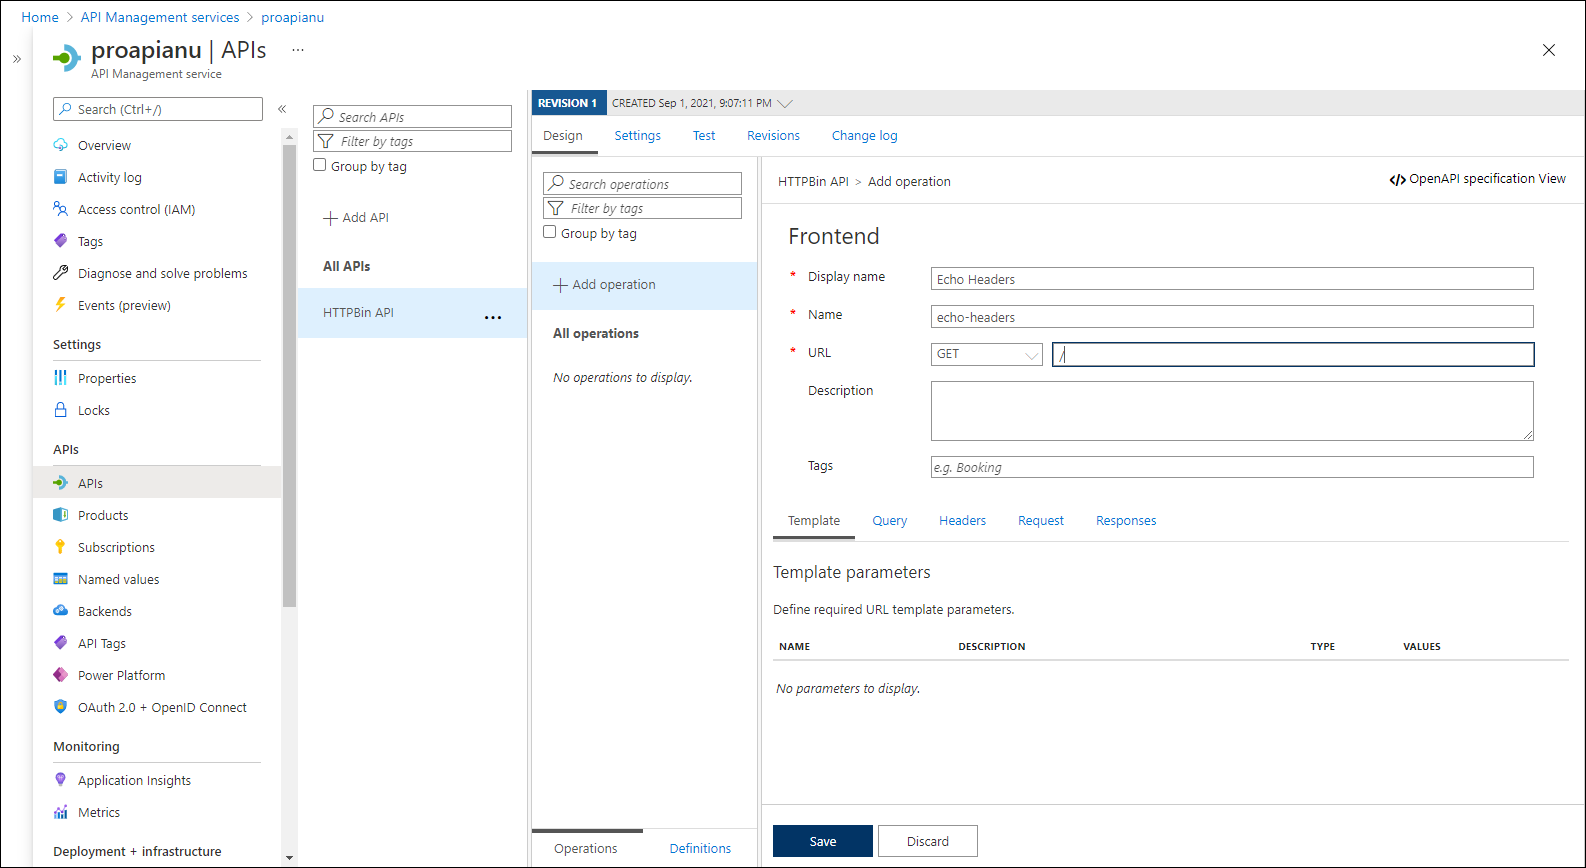Click the filter funnel icon in operations panel
This screenshot has width=1586, height=868.
click(x=556, y=208)
